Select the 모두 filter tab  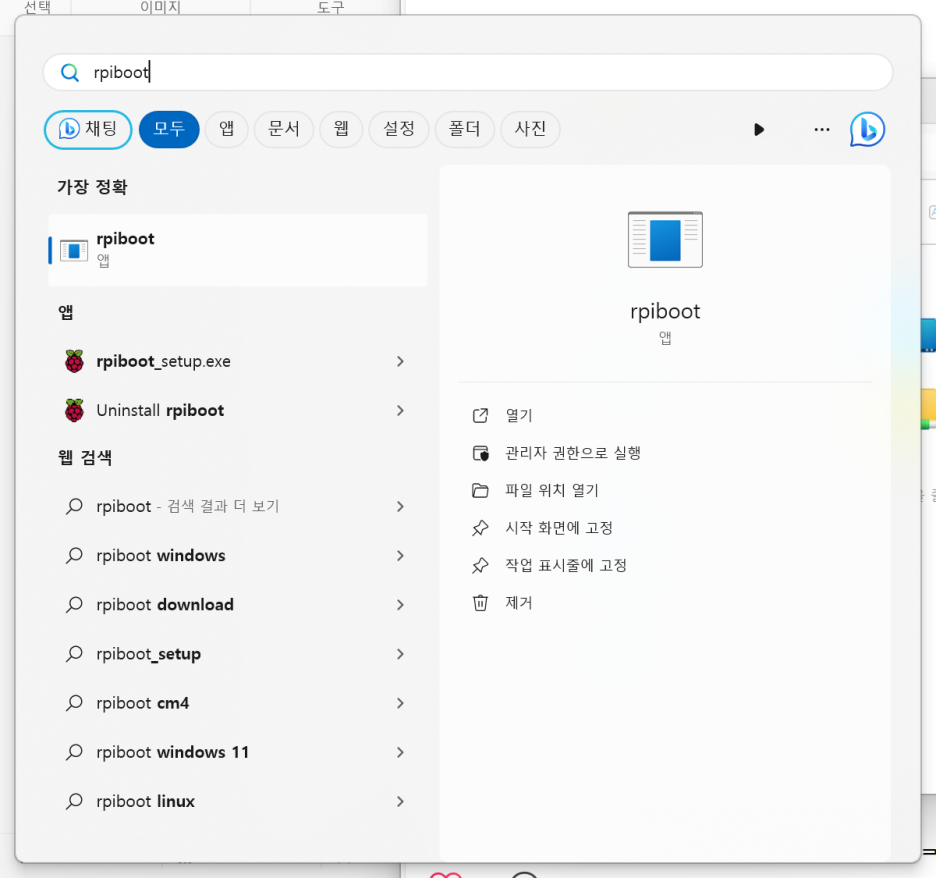[169, 129]
